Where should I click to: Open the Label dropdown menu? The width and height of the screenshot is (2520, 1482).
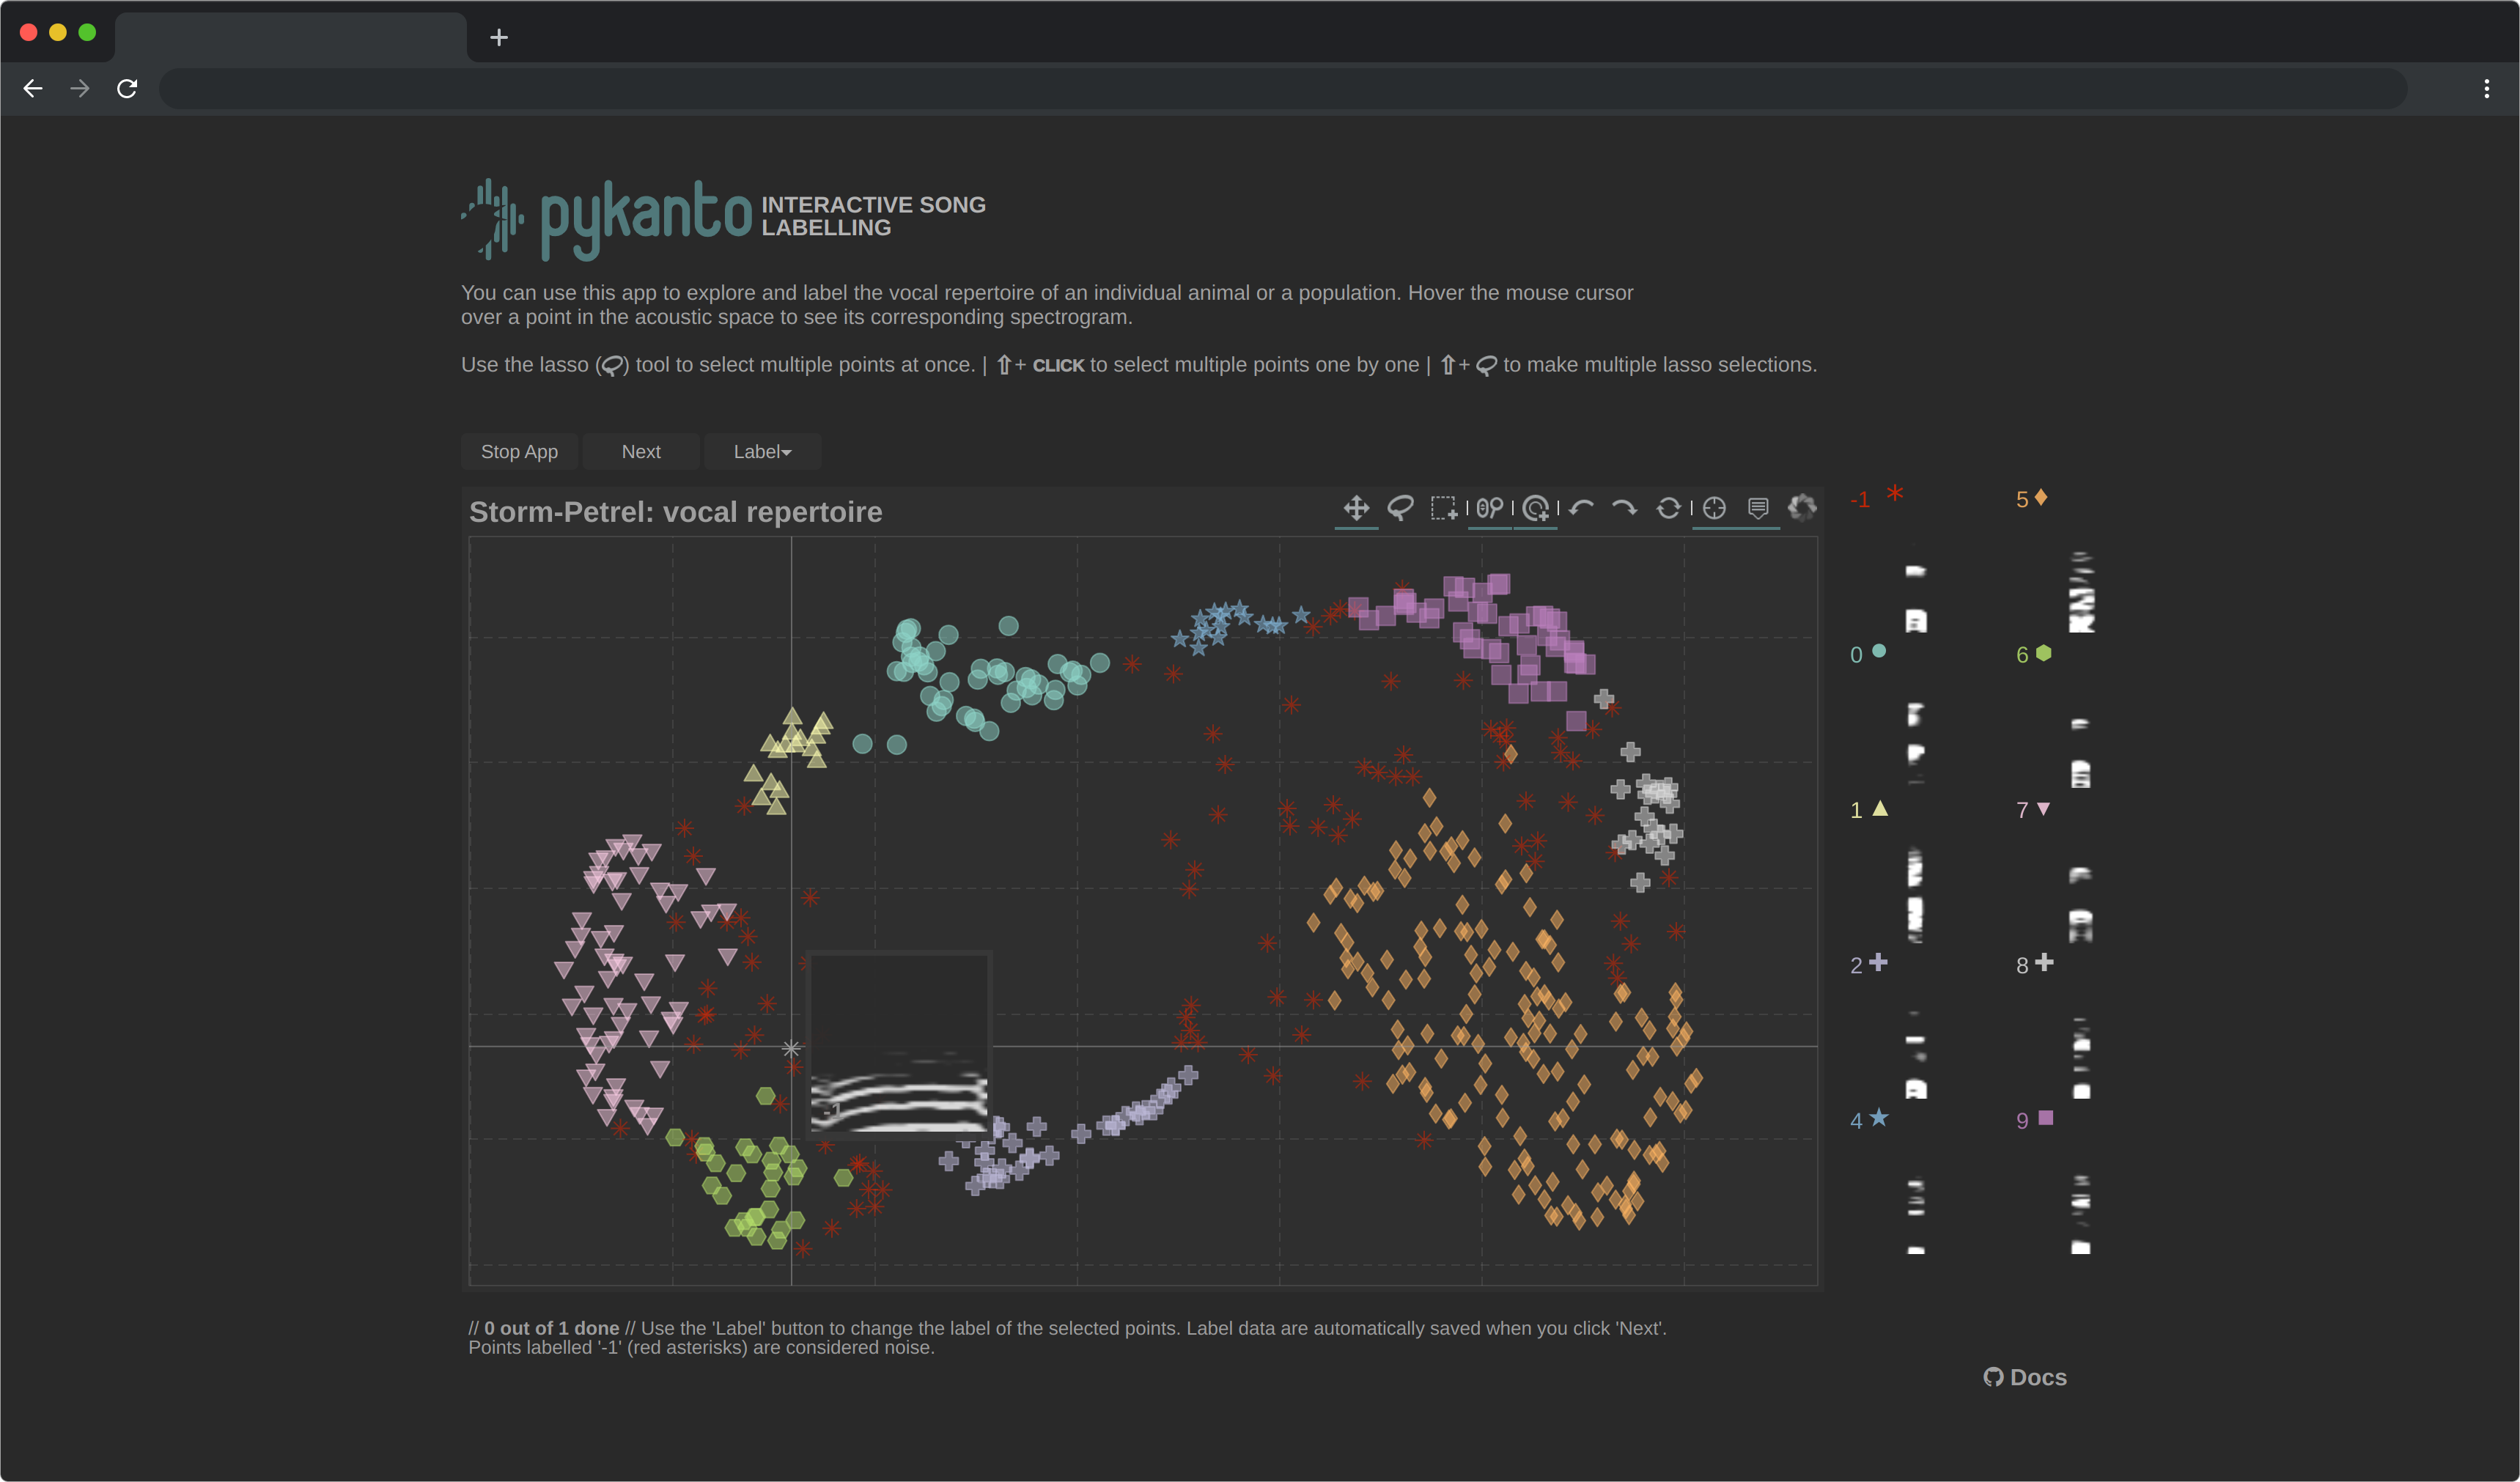pos(760,451)
